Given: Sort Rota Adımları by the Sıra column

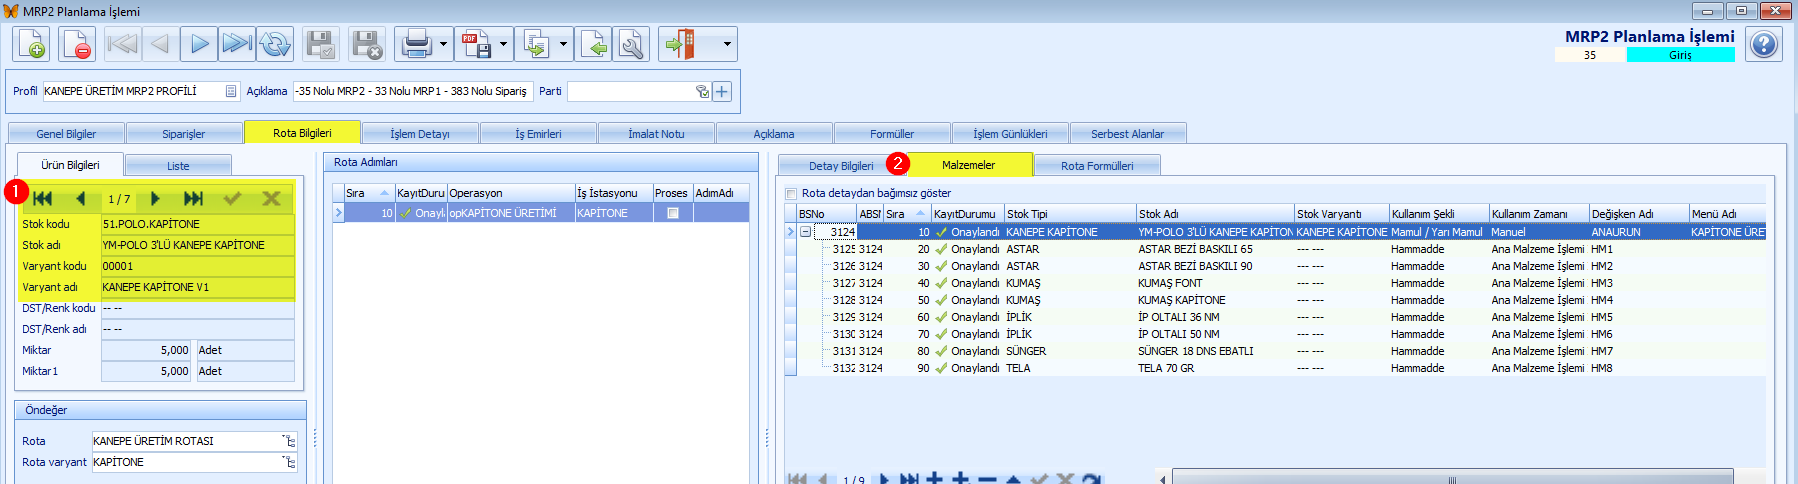Looking at the screenshot, I should coord(368,193).
